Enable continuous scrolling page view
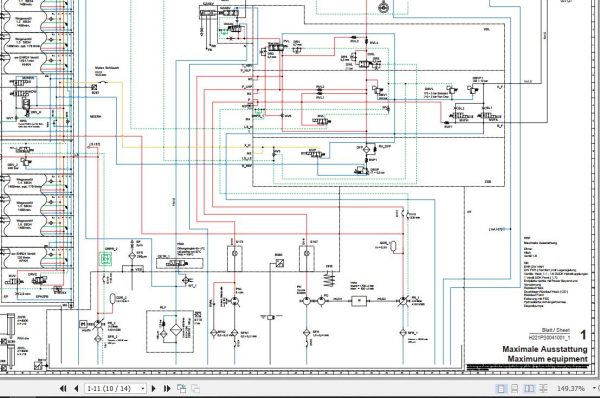Image resolution: width=600 pixels, height=398 pixels. tap(515, 388)
